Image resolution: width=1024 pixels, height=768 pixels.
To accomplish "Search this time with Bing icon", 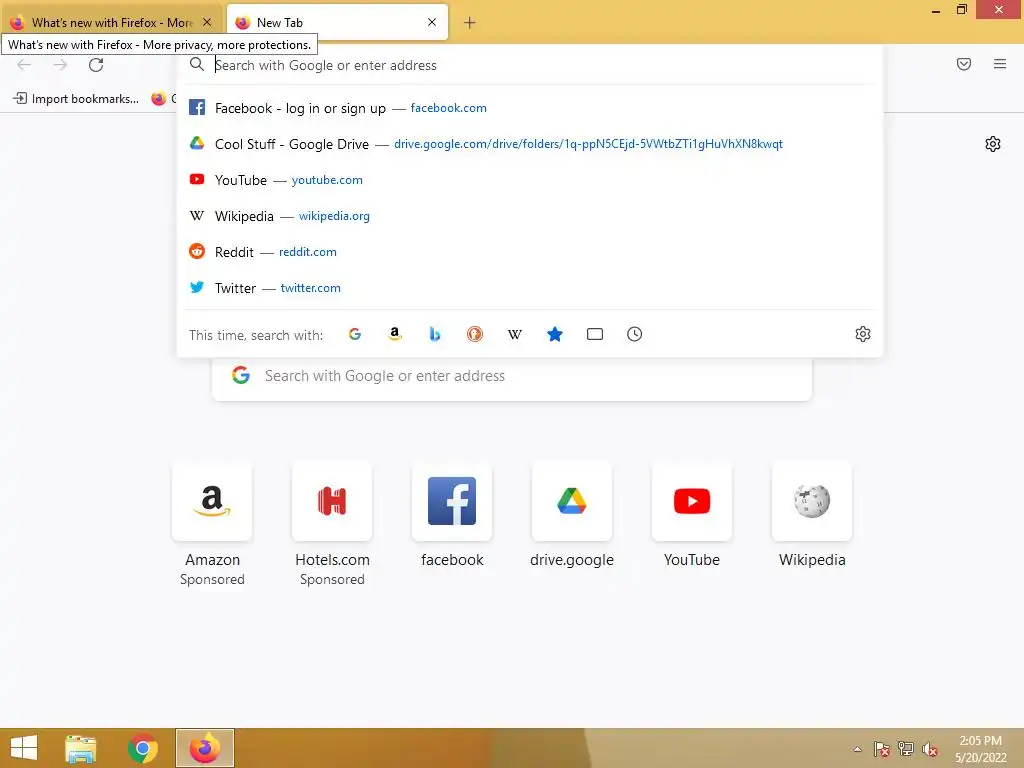I will [435, 334].
